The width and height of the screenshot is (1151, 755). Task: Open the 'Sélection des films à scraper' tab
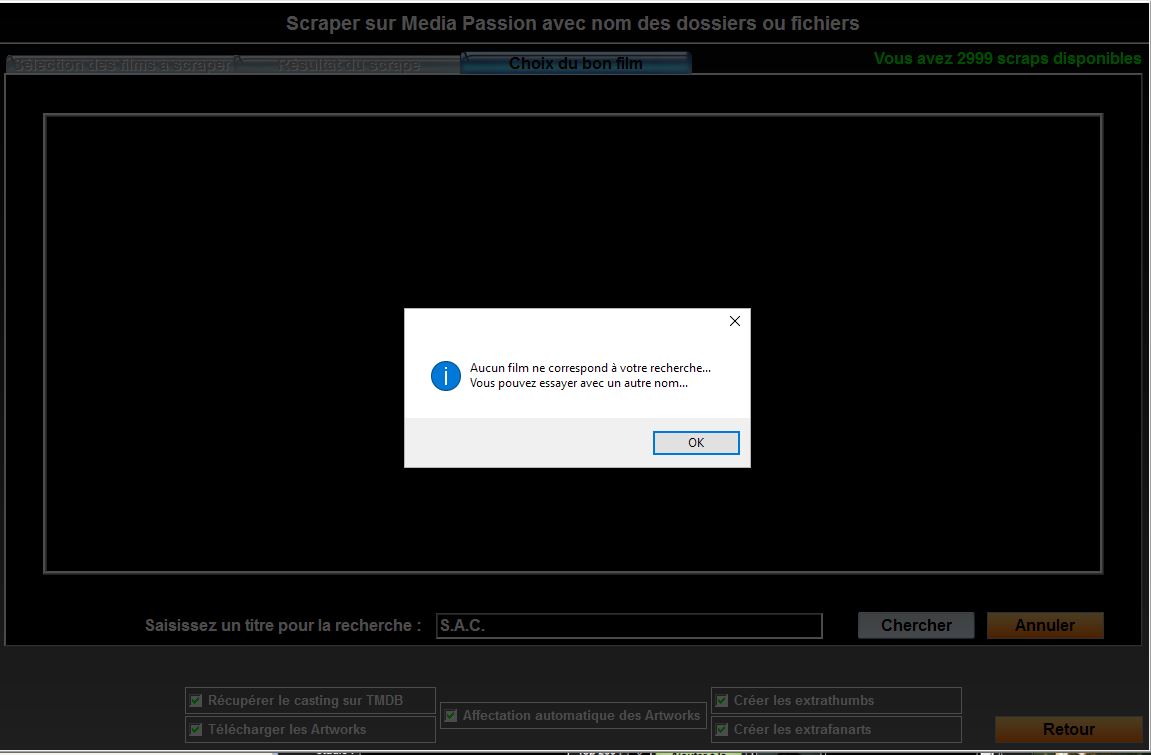(x=122, y=65)
